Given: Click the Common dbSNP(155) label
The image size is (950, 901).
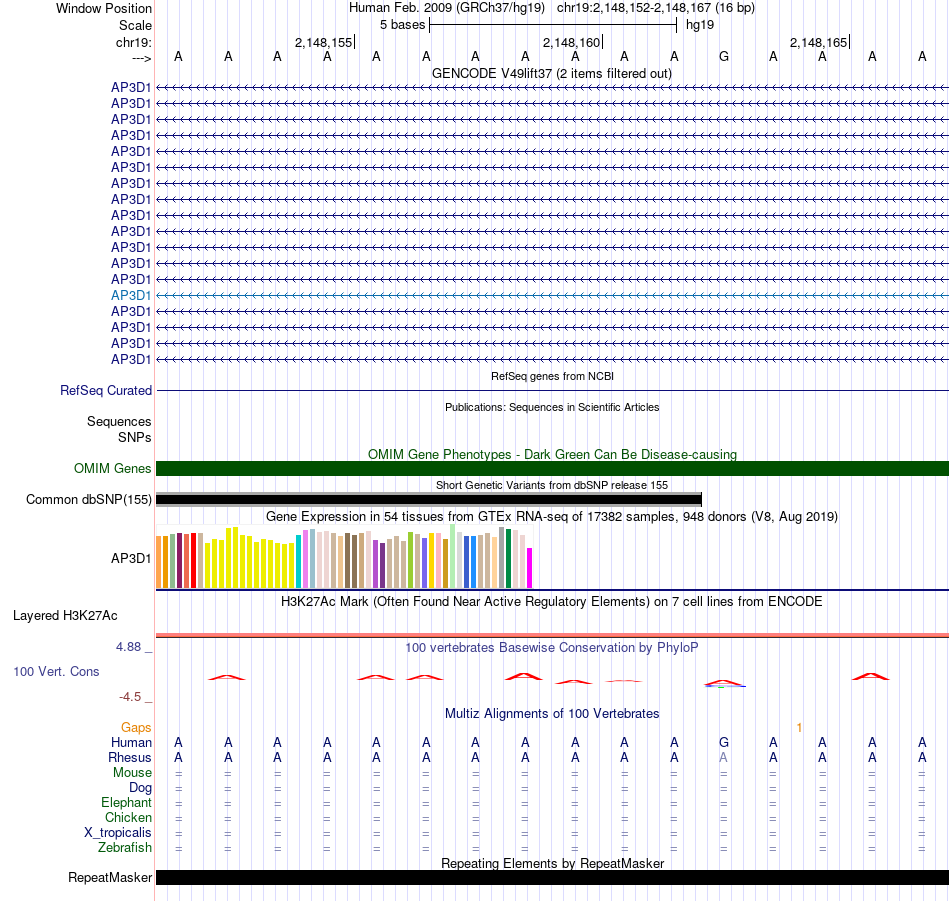Looking at the screenshot, I should pos(89,499).
